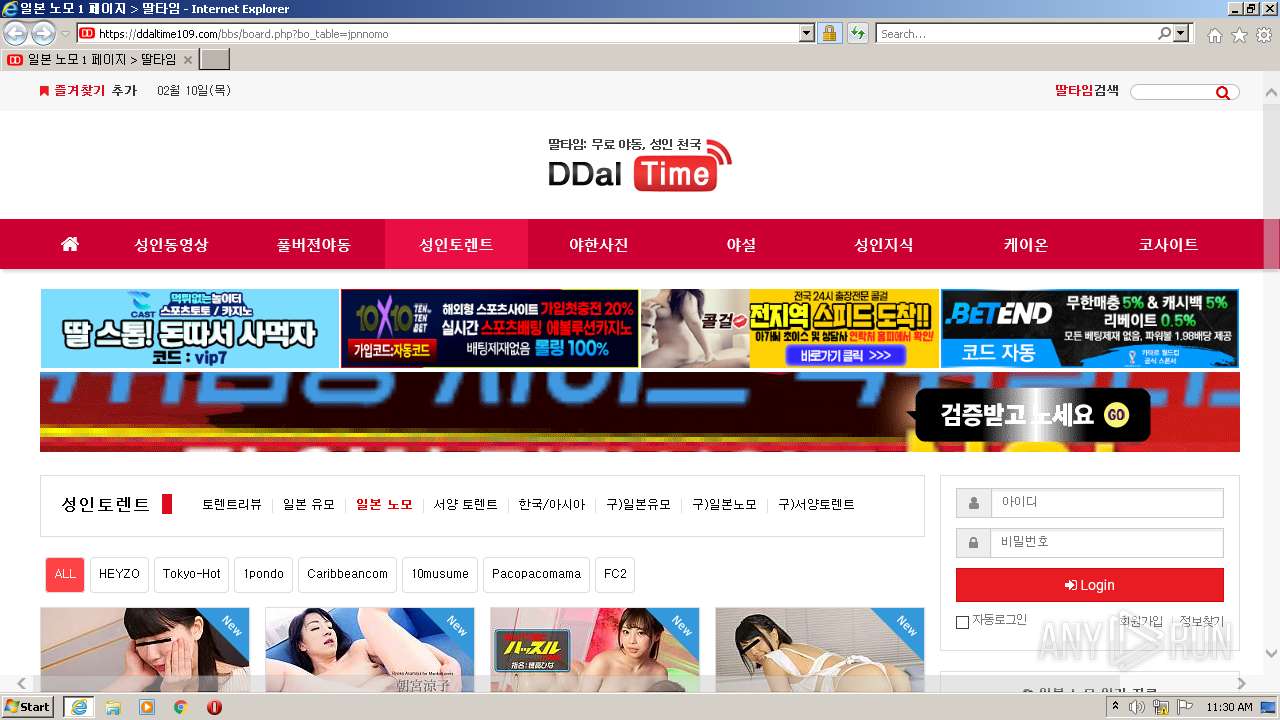The width and height of the screenshot is (1280, 720).
Task: Filter by FC2 category
Action: click(x=615, y=574)
